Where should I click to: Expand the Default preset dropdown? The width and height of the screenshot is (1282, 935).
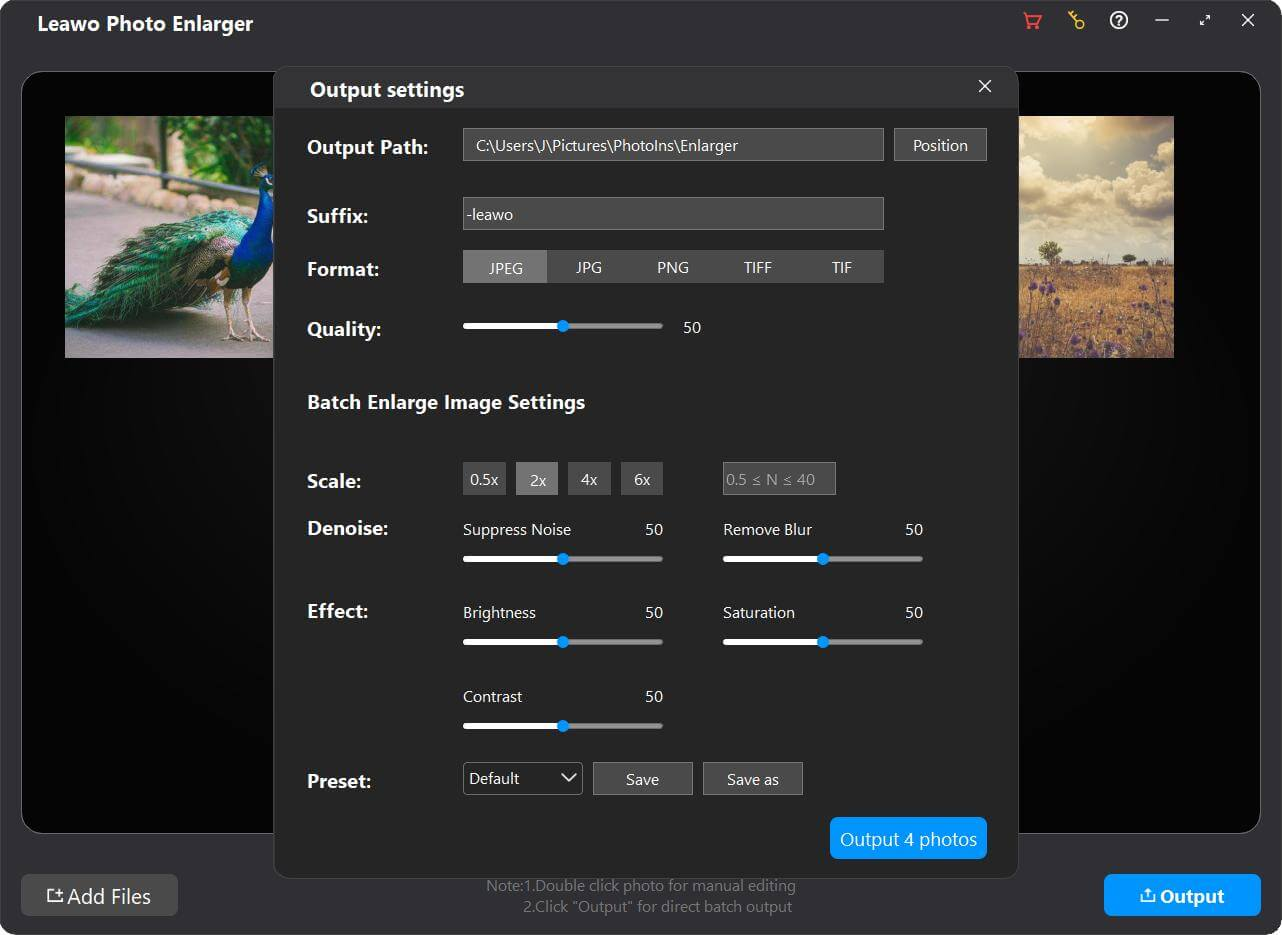pos(522,778)
